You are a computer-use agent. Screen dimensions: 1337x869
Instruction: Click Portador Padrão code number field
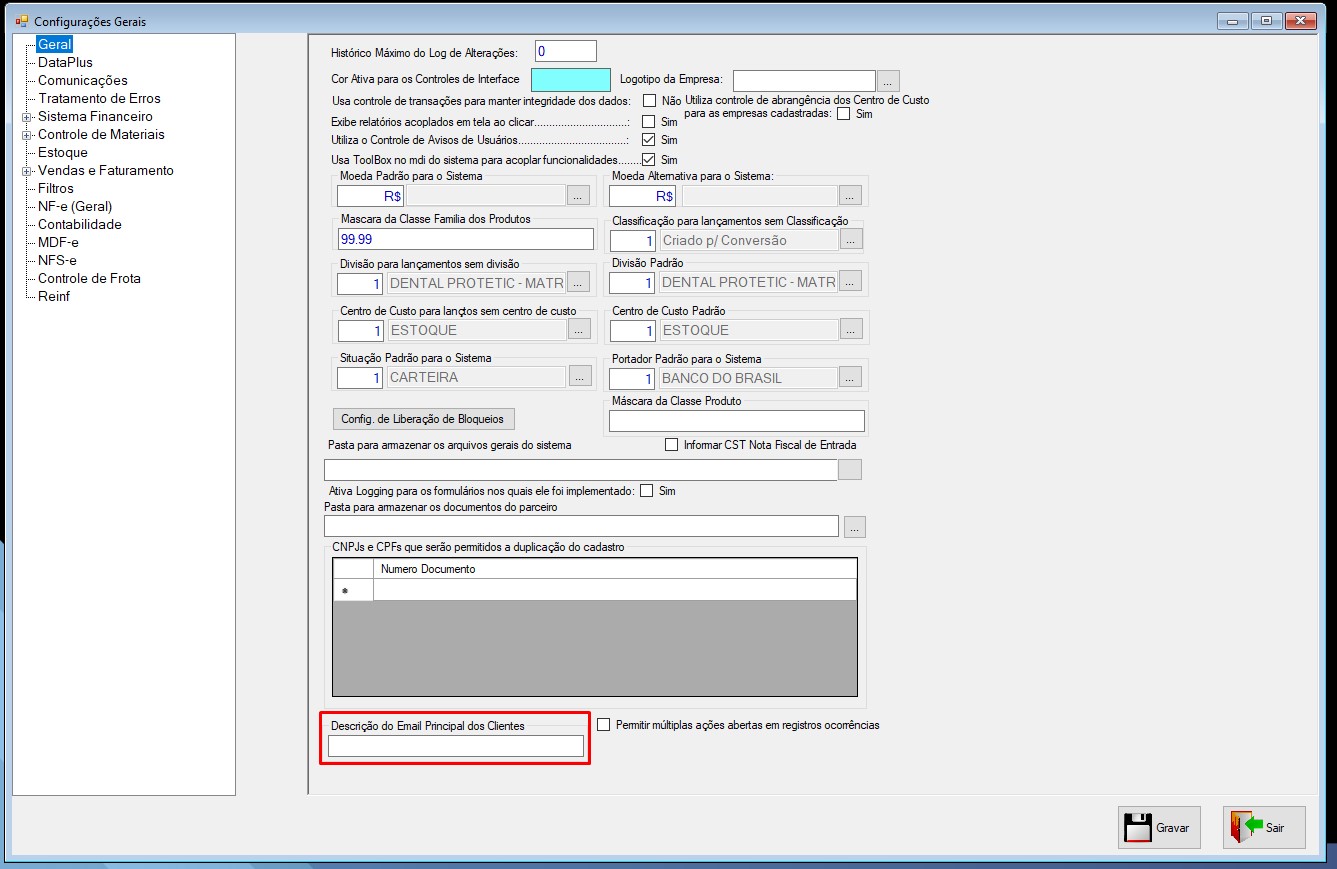633,378
